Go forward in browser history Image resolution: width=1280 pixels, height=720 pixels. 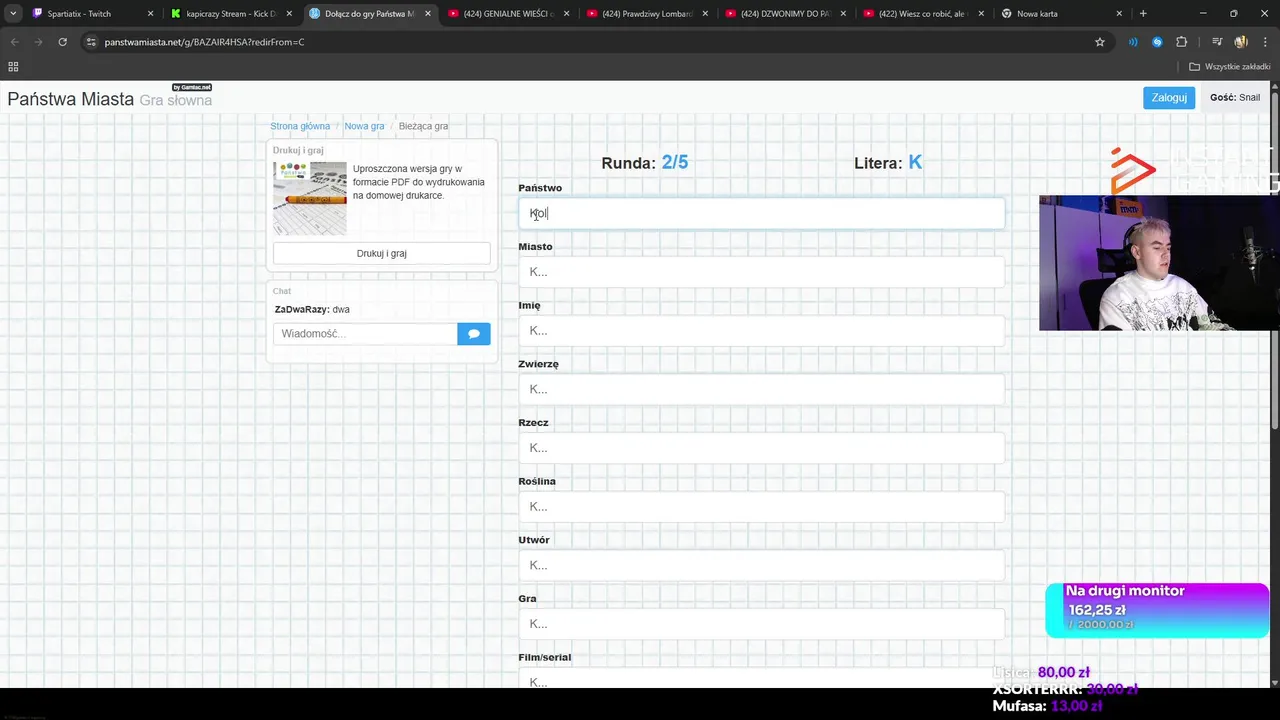pos(38,42)
